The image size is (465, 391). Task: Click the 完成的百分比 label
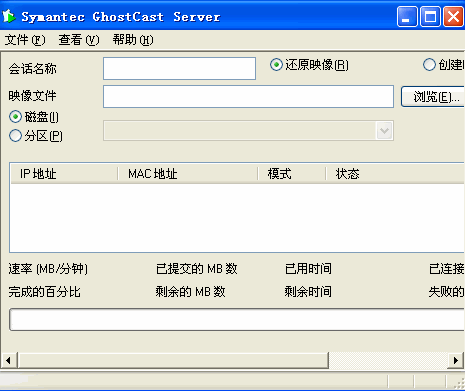(x=44, y=292)
